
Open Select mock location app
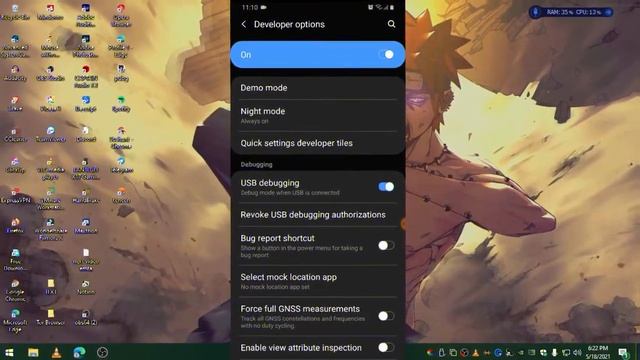tap(318, 281)
